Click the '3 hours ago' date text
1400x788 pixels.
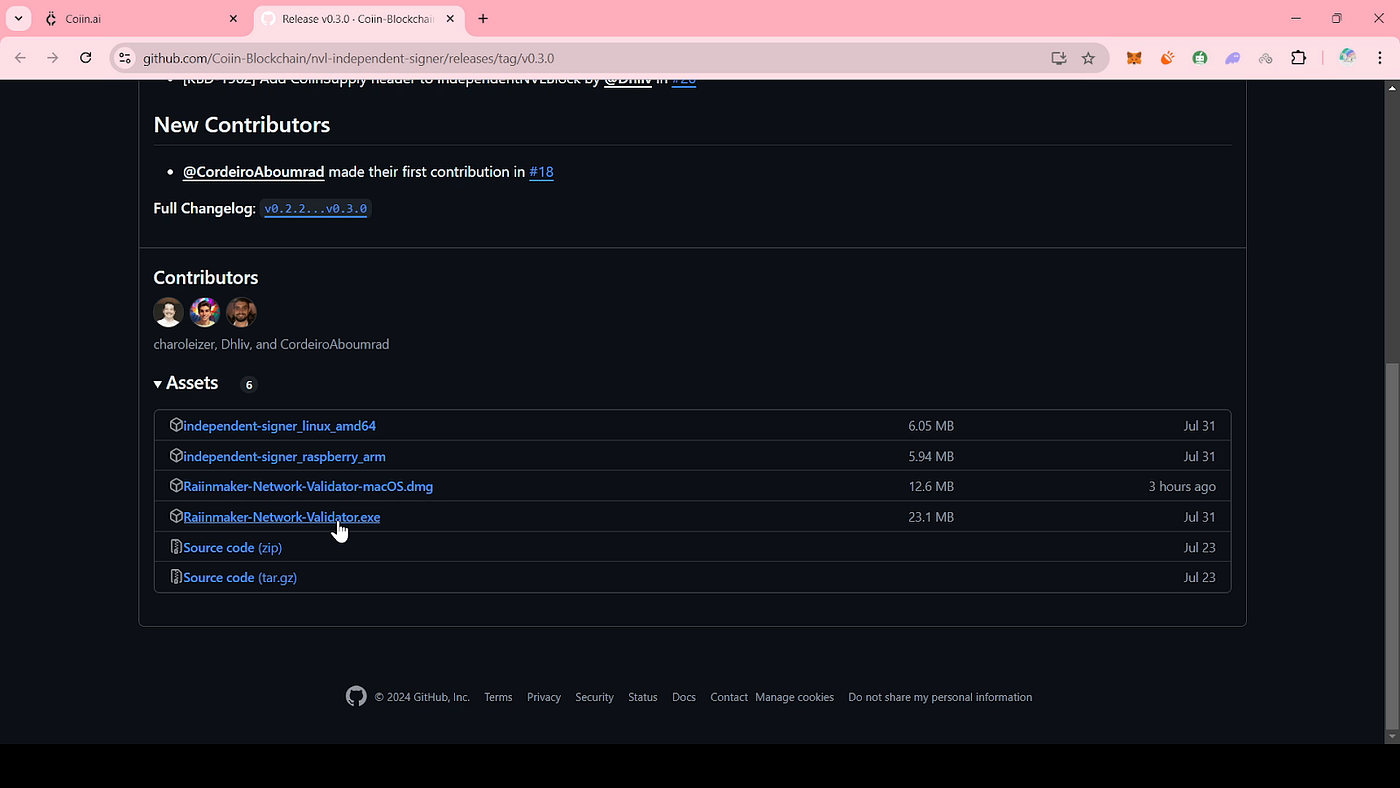1182,486
